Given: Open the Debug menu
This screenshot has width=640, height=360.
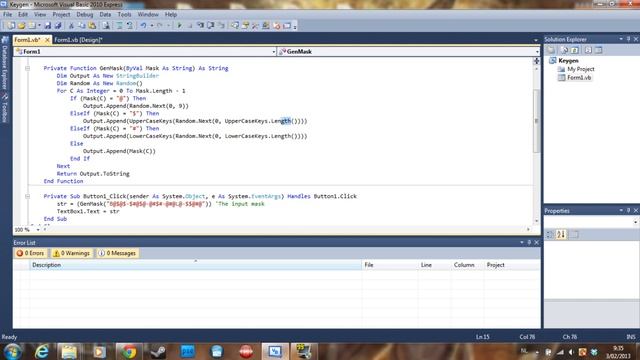Looking at the screenshot, I should point(84,14).
